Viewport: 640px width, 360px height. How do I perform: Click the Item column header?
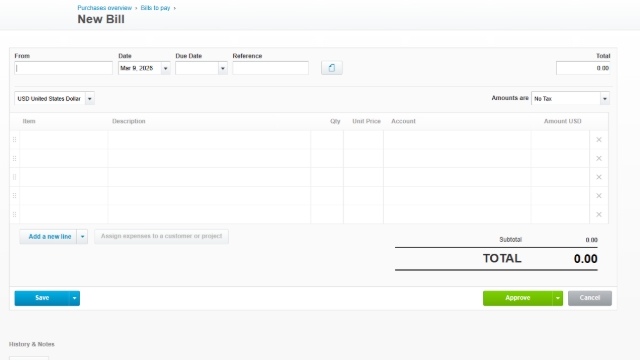click(29, 121)
